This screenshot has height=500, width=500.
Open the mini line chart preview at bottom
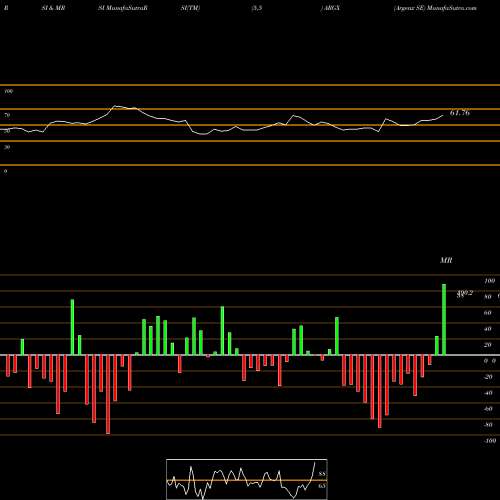point(247,479)
